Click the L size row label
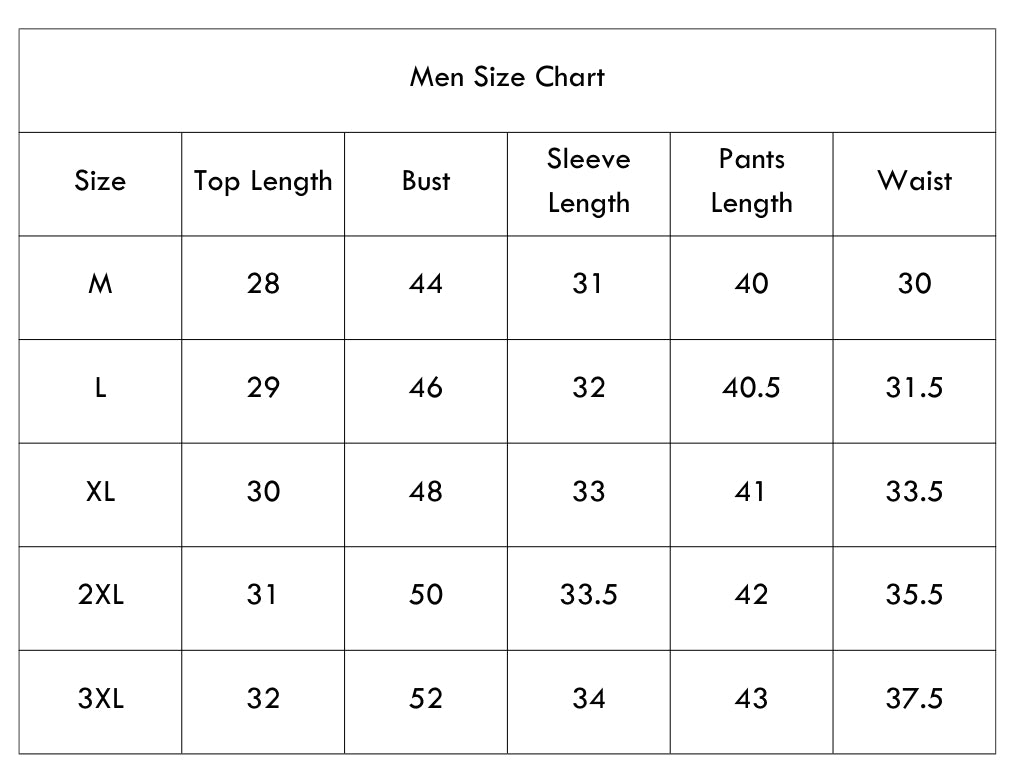Image resolution: width=1024 pixels, height=768 pixels. click(101, 388)
